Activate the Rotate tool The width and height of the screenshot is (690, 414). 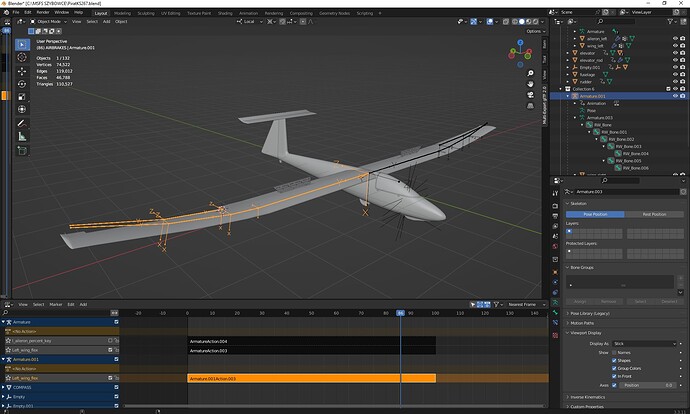pos(22,84)
